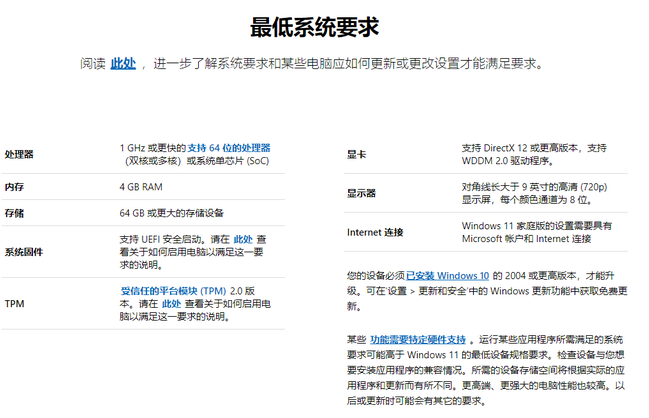Image resolution: width=649 pixels, height=418 pixels.
Task: Select the Internet 连接 row label
Action: coord(375,232)
